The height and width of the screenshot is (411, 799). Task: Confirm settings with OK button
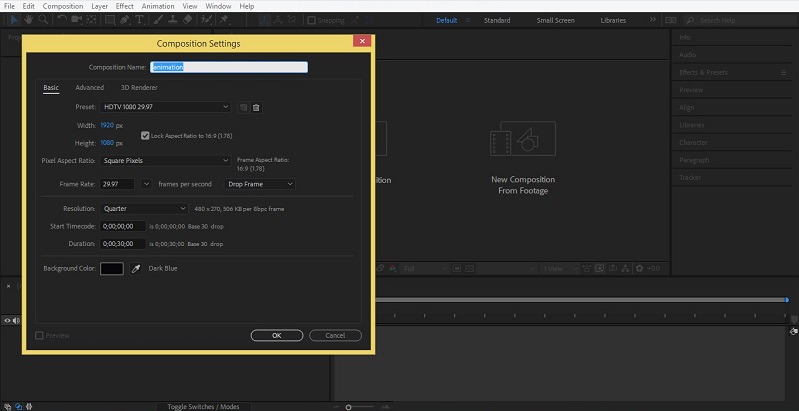(277, 335)
